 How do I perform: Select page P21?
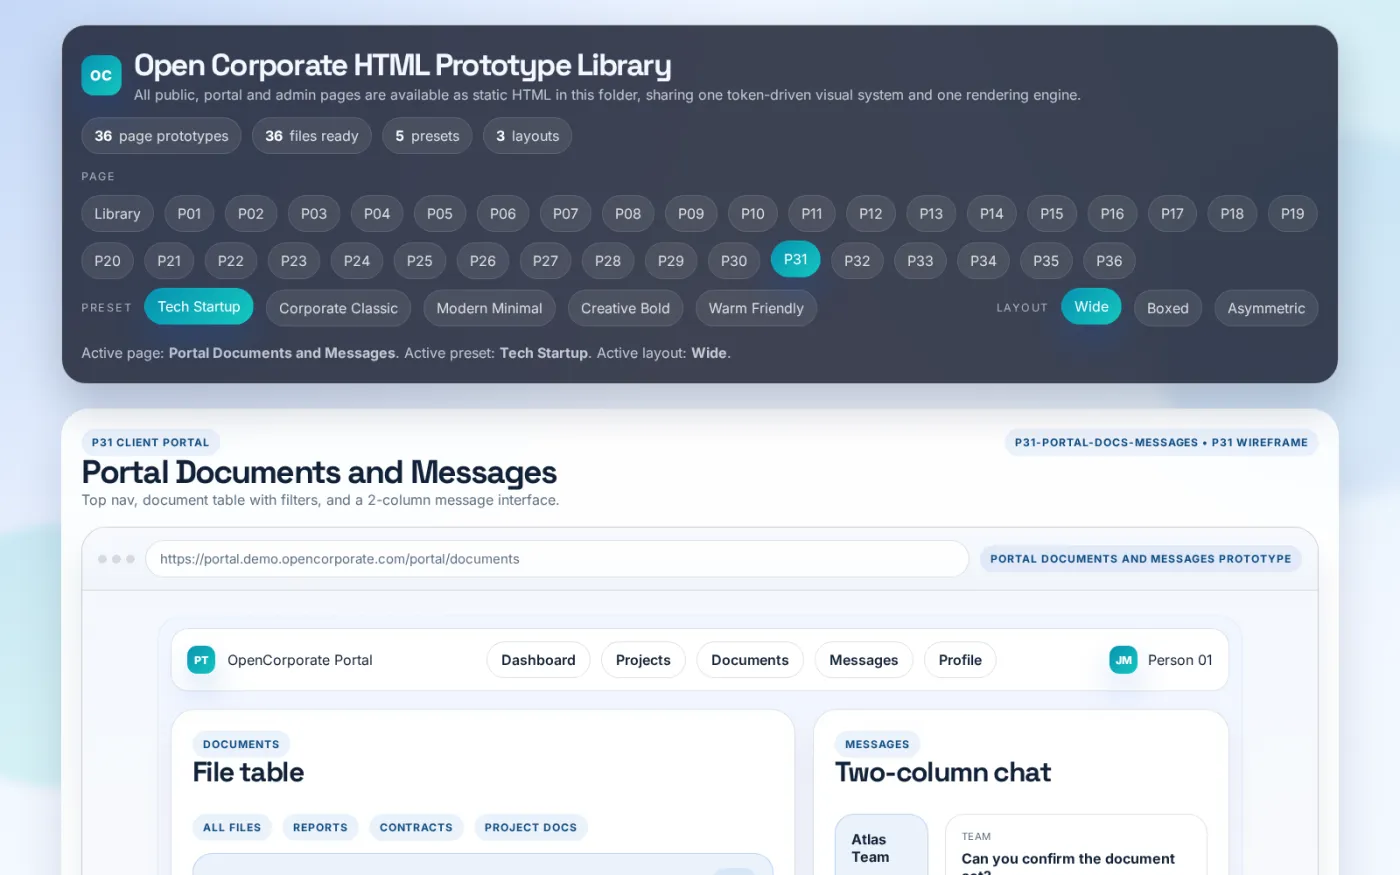pos(169,260)
